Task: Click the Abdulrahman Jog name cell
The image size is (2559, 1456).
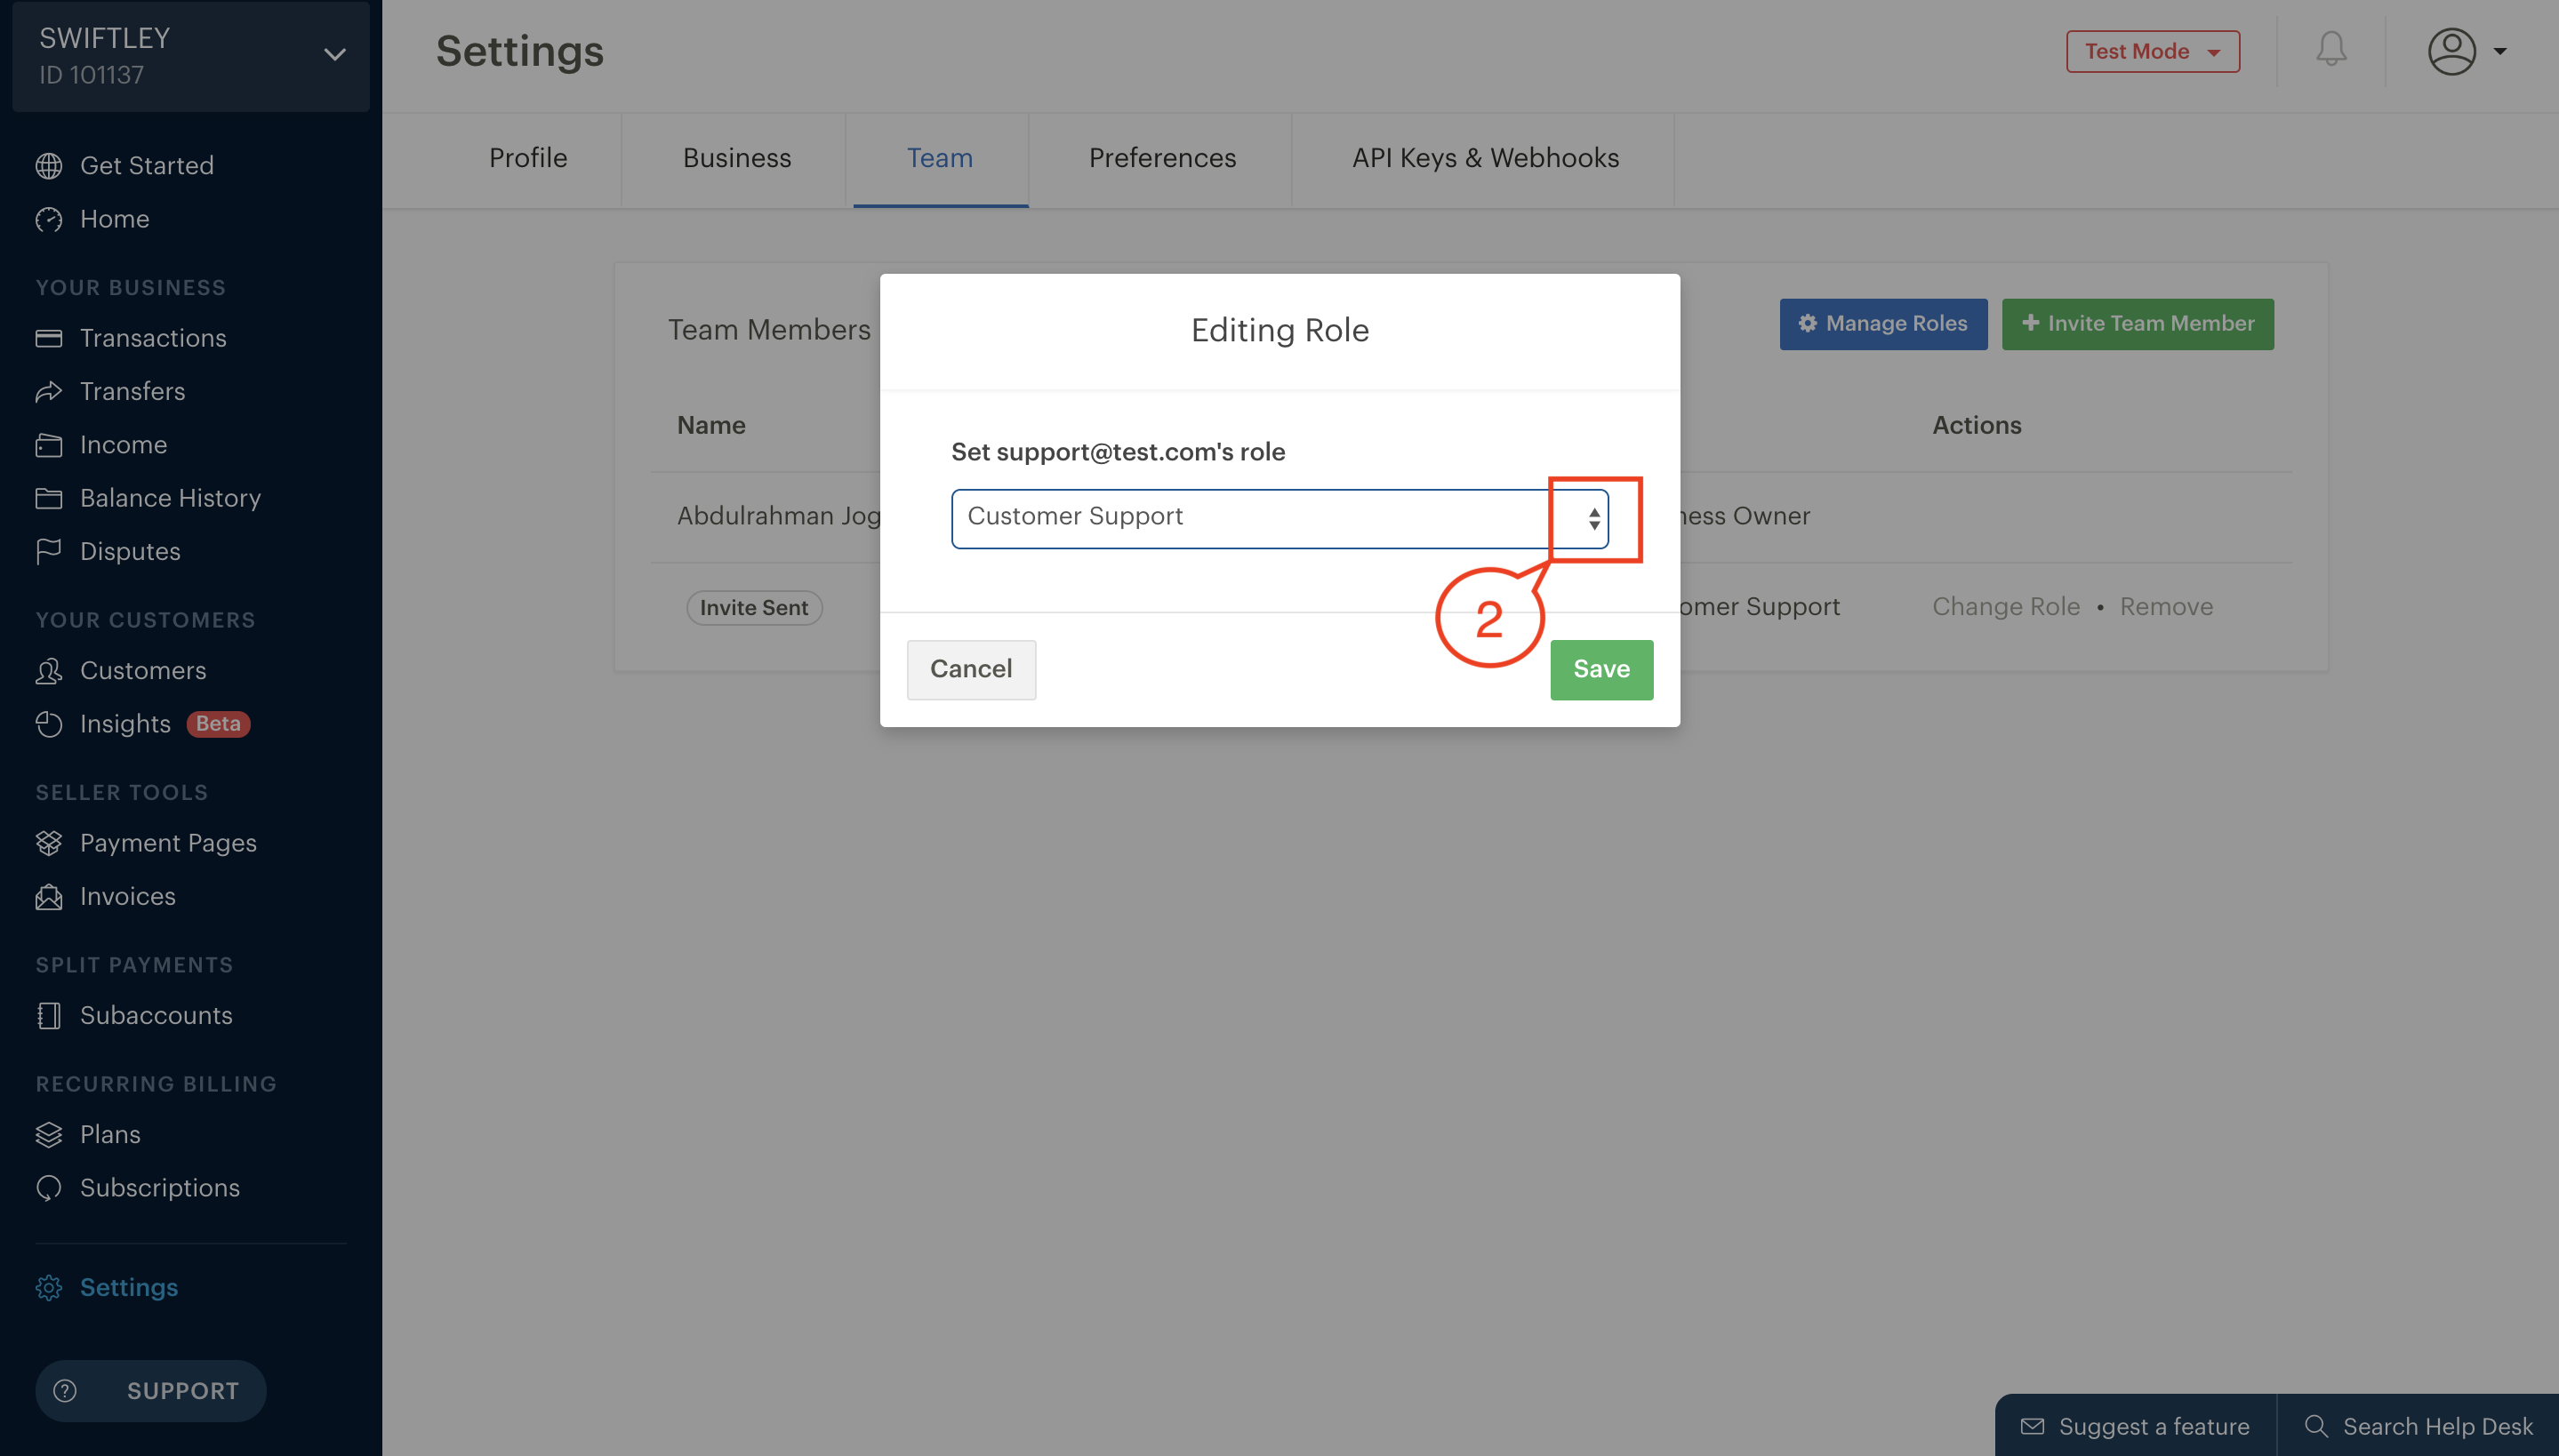Action: 778,516
